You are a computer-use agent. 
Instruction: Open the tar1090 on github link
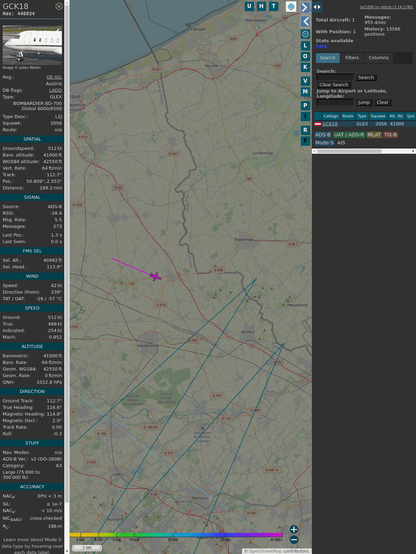click(386, 7)
